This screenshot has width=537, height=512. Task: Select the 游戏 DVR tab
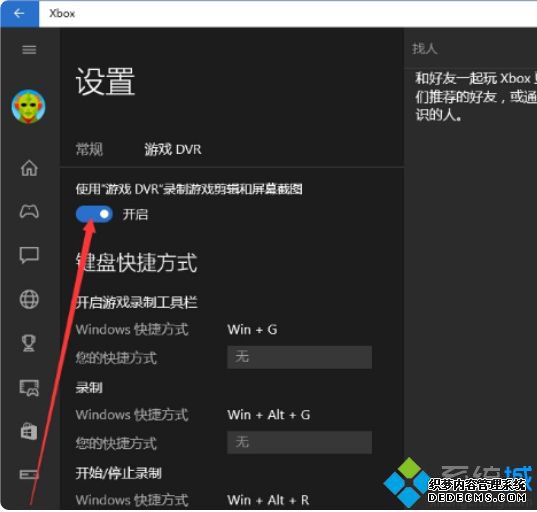coord(173,150)
